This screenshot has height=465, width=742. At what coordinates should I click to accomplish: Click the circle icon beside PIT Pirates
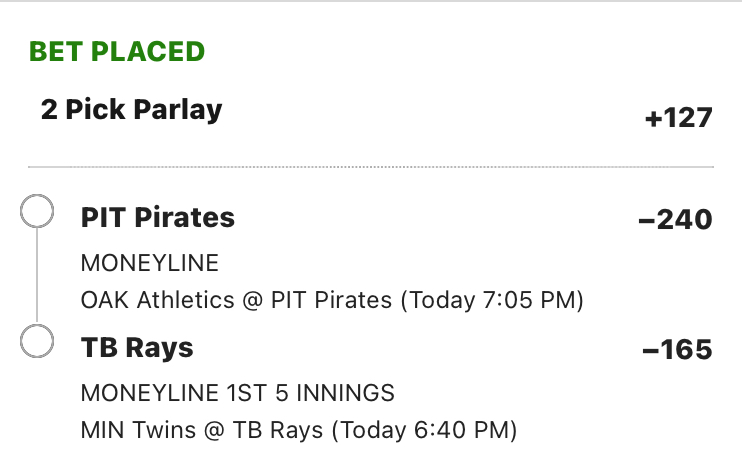[37, 213]
